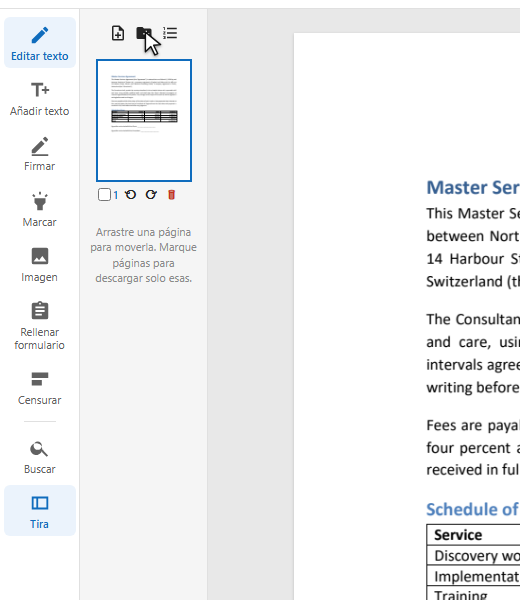Click the numbered list icon above the thumbnail

[x=170, y=33]
